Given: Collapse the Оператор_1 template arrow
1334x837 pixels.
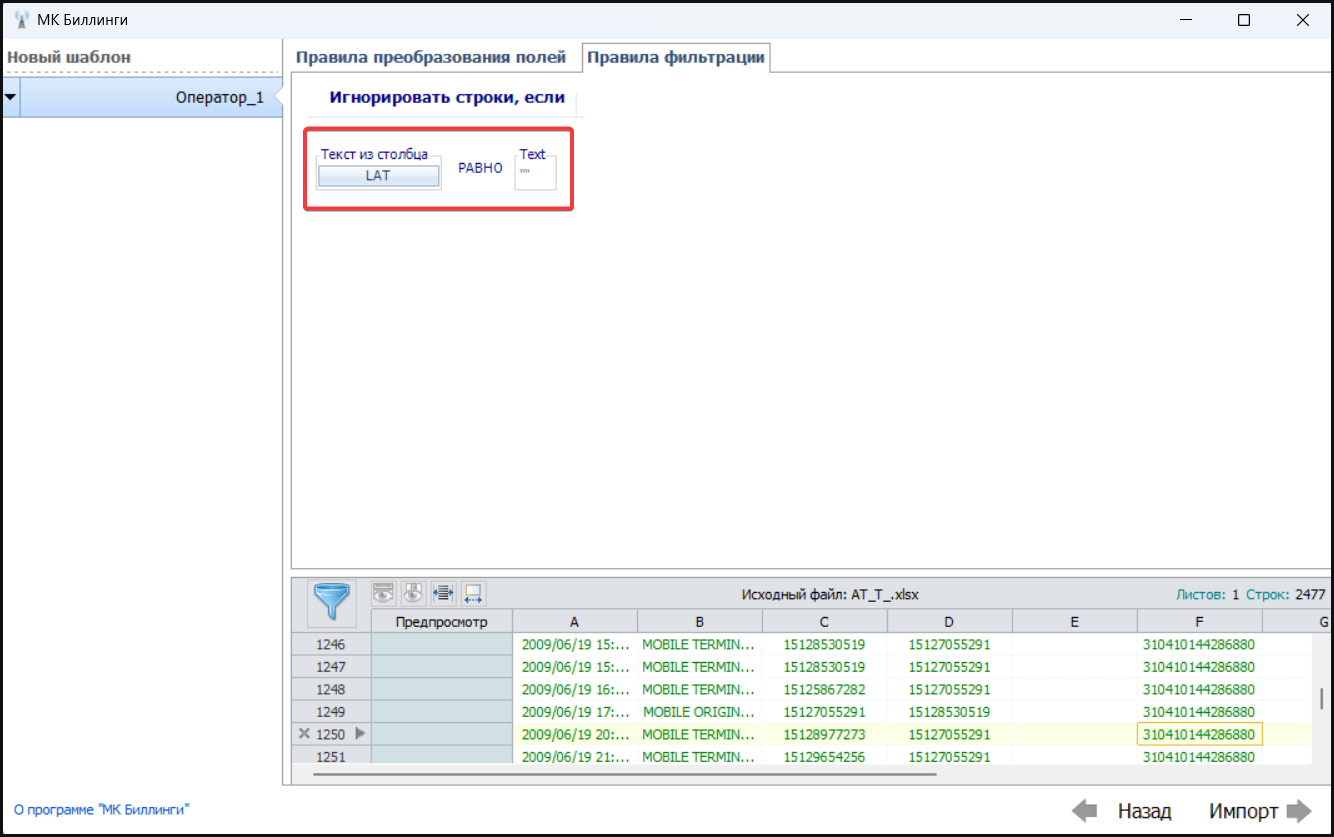Looking at the screenshot, I should coord(10,98).
